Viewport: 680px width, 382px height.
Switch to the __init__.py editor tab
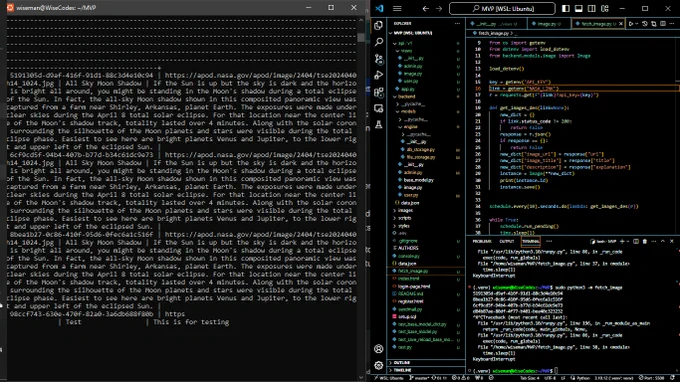pos(497,24)
